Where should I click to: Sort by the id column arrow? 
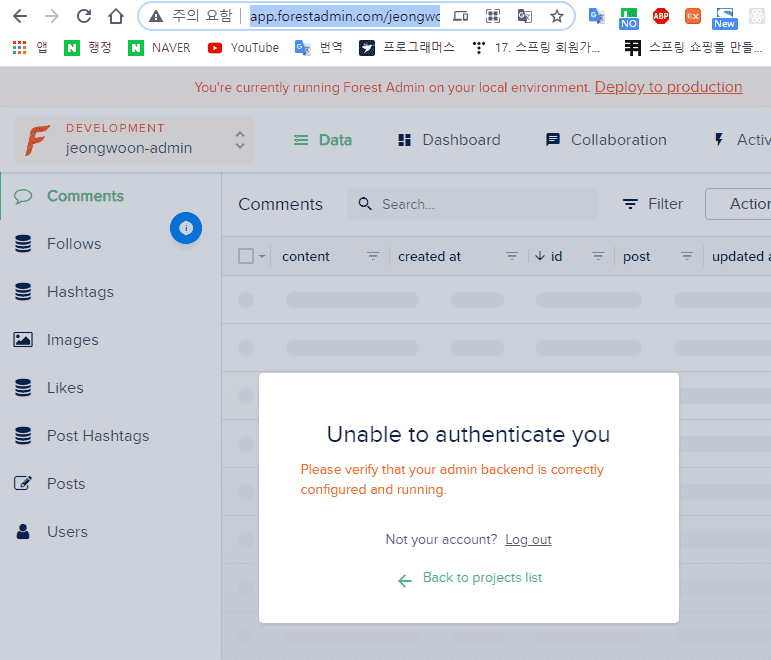(x=540, y=256)
